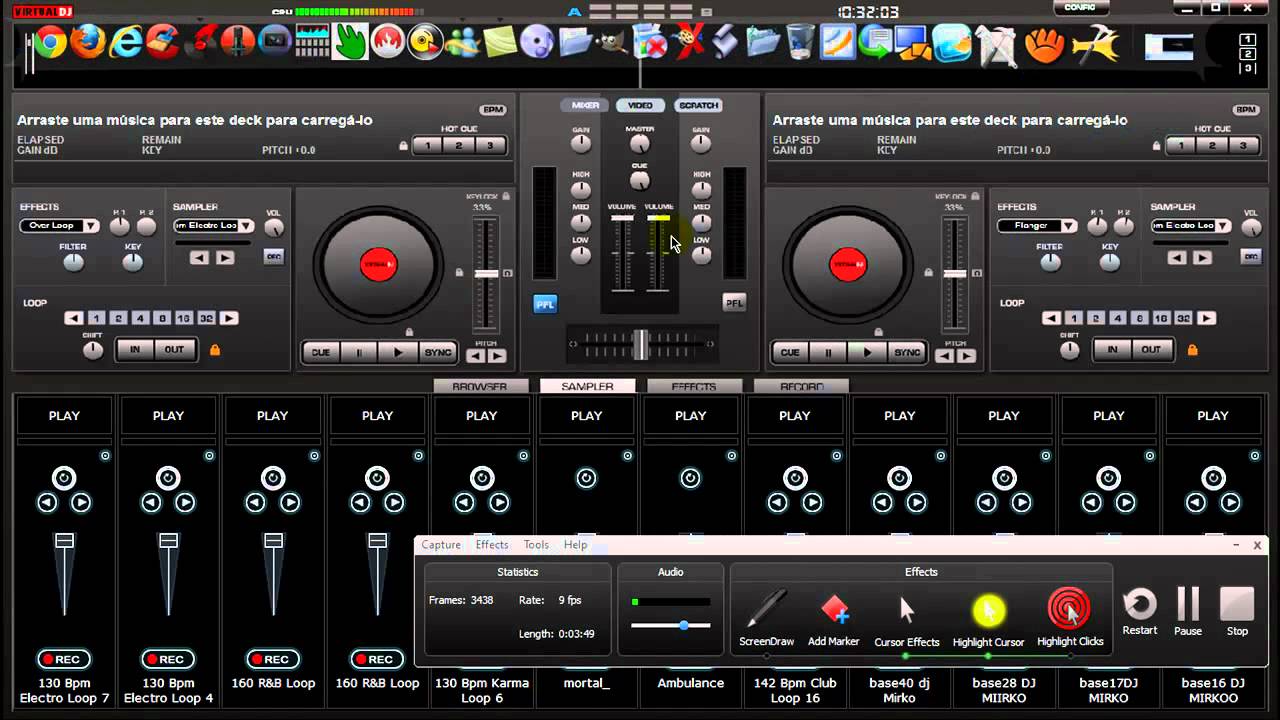Open Internet Explorer from the dock
Screen dimensions: 1280x720
pyautogui.click(x=127, y=42)
